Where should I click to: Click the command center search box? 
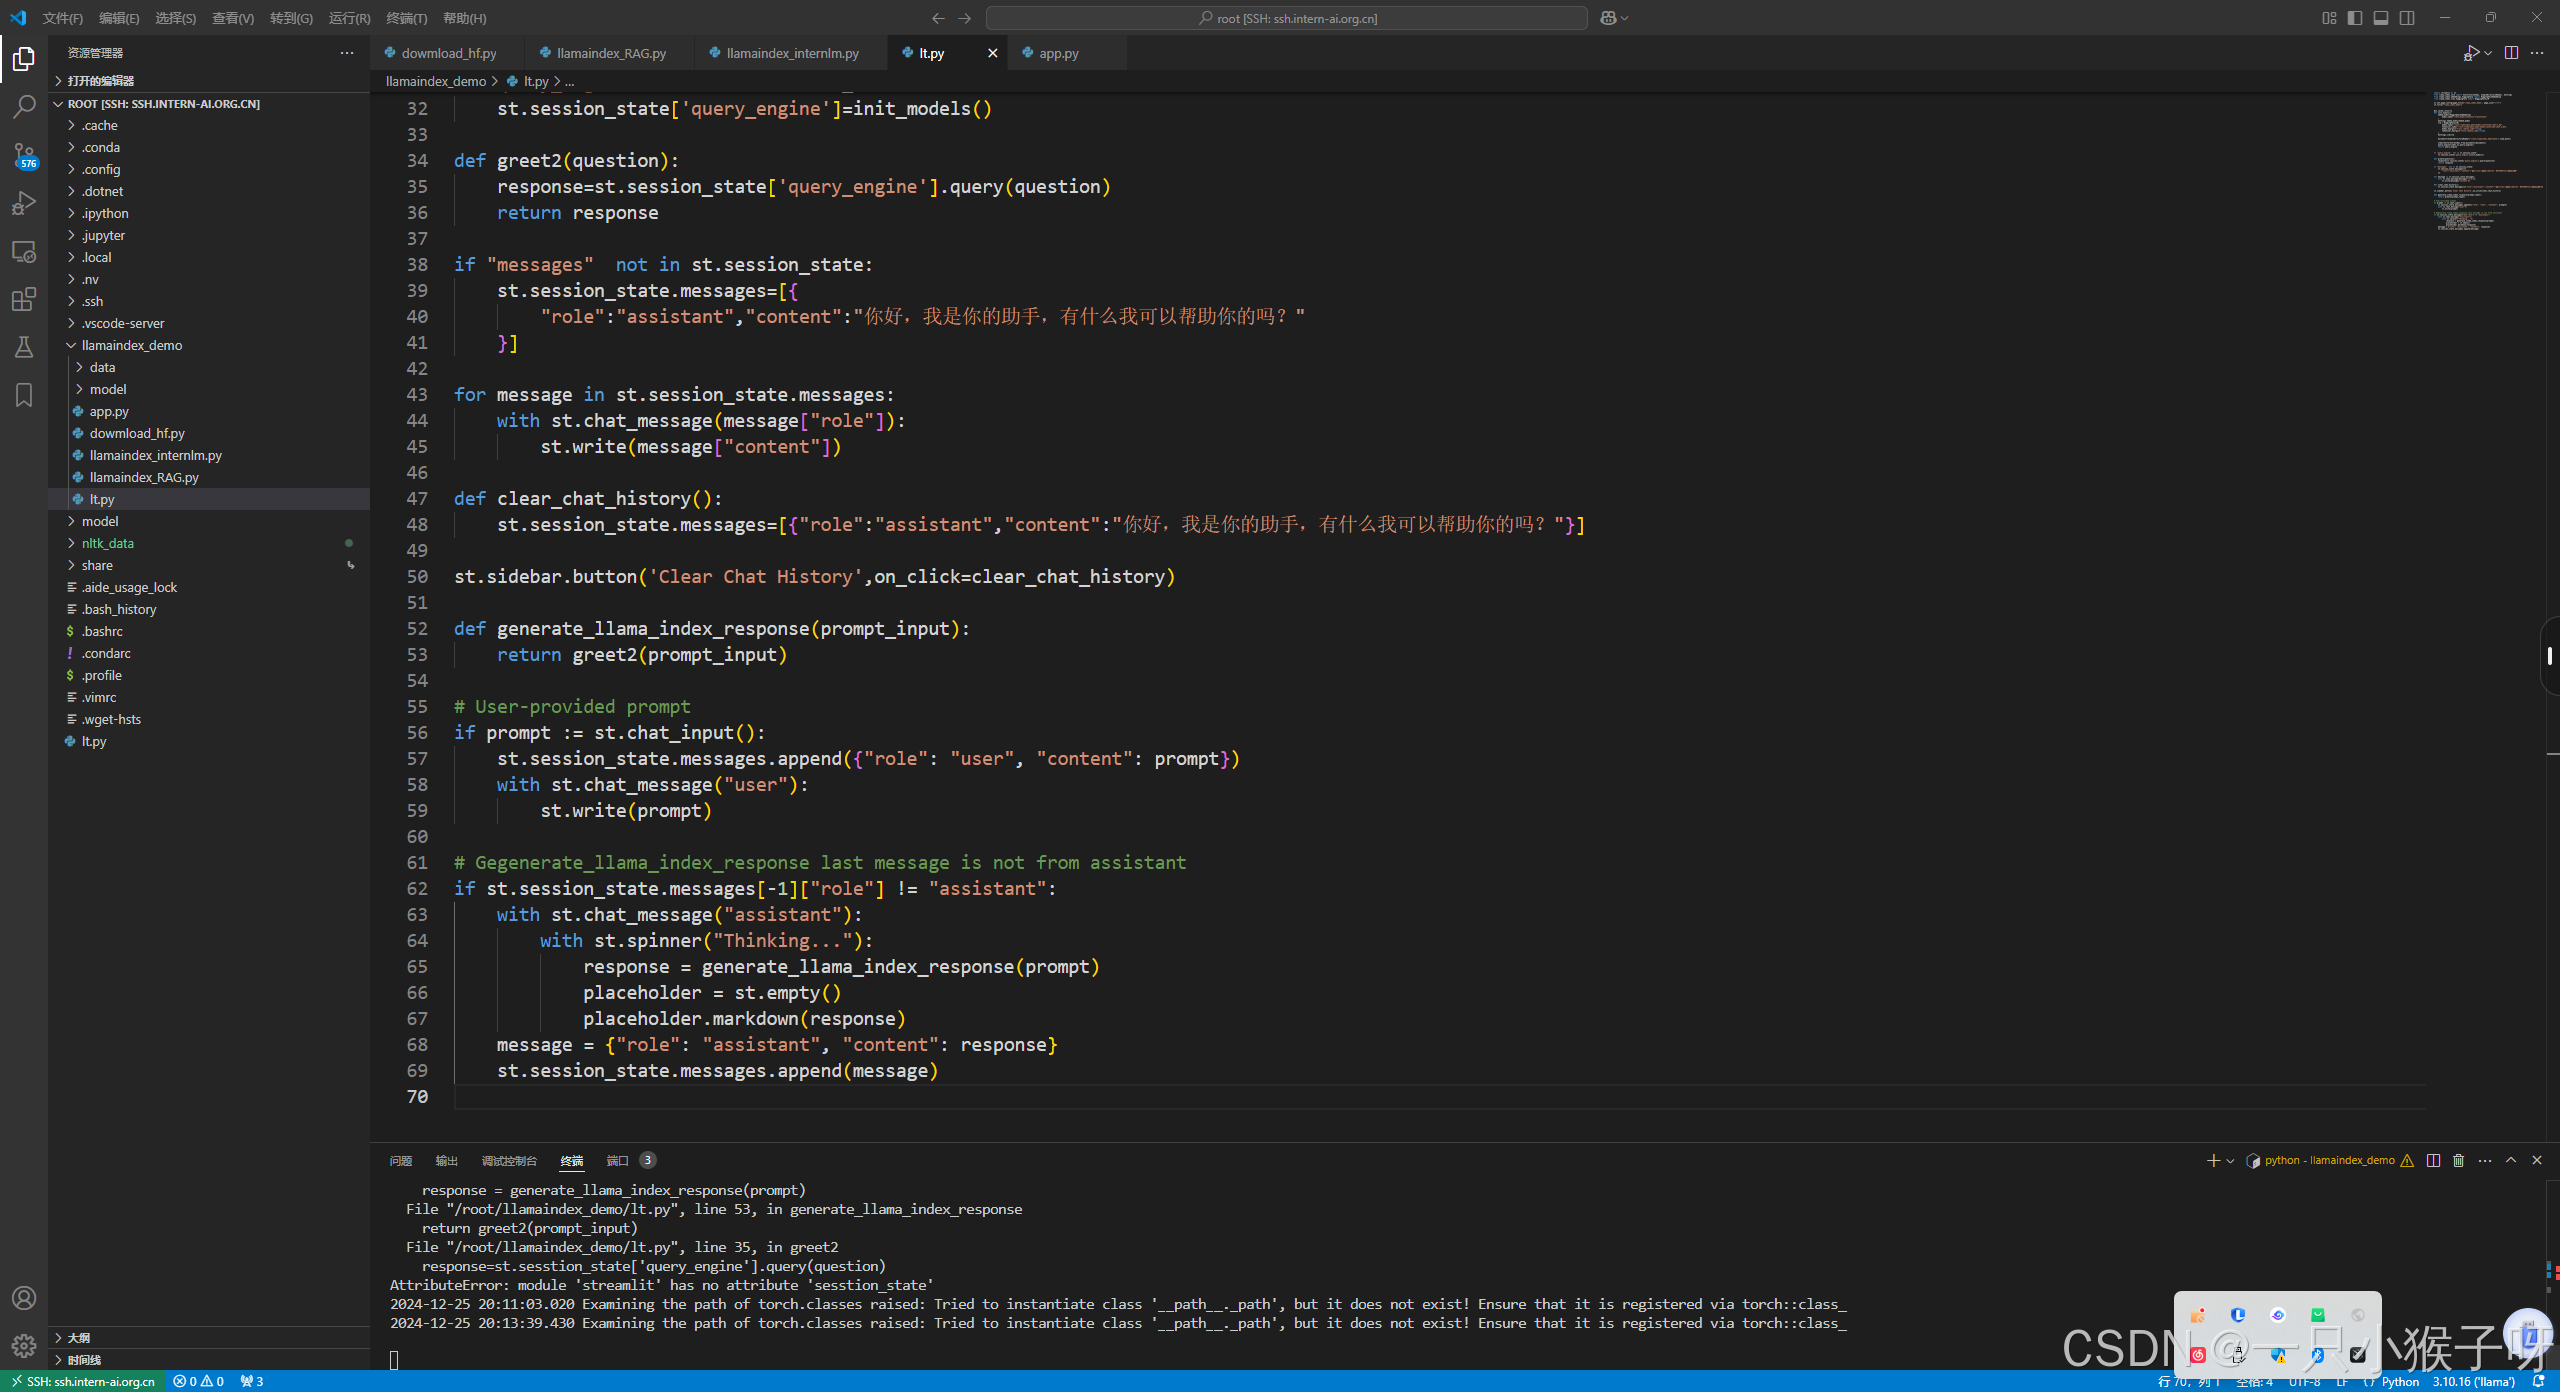coord(1286,18)
